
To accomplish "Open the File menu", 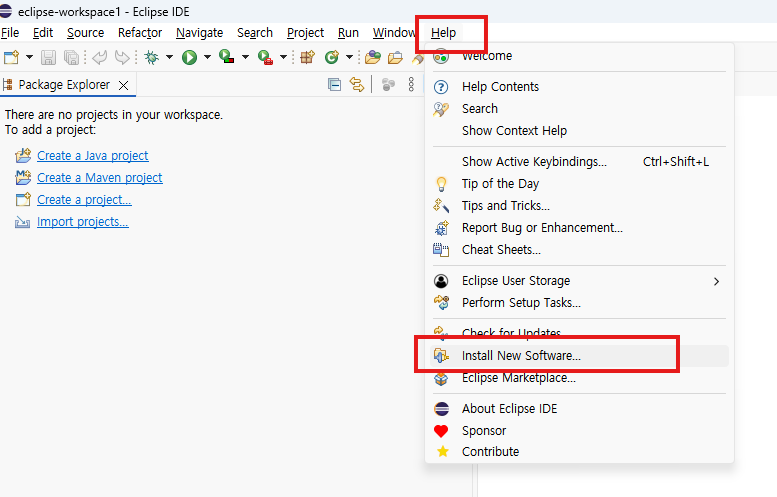I will coord(10,33).
